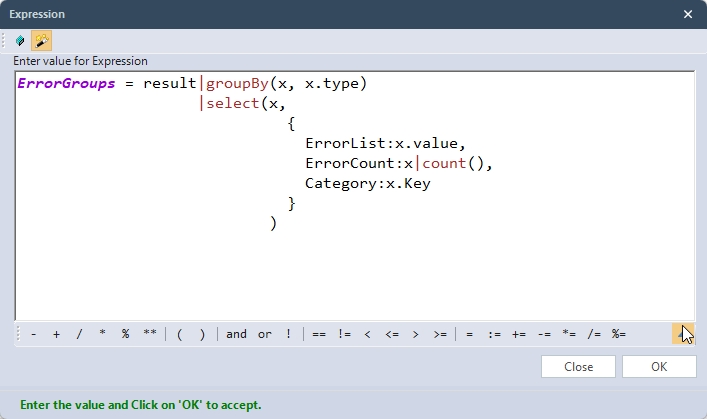
Task: Collapse the operator bar with arrow button
Action: click(x=683, y=334)
